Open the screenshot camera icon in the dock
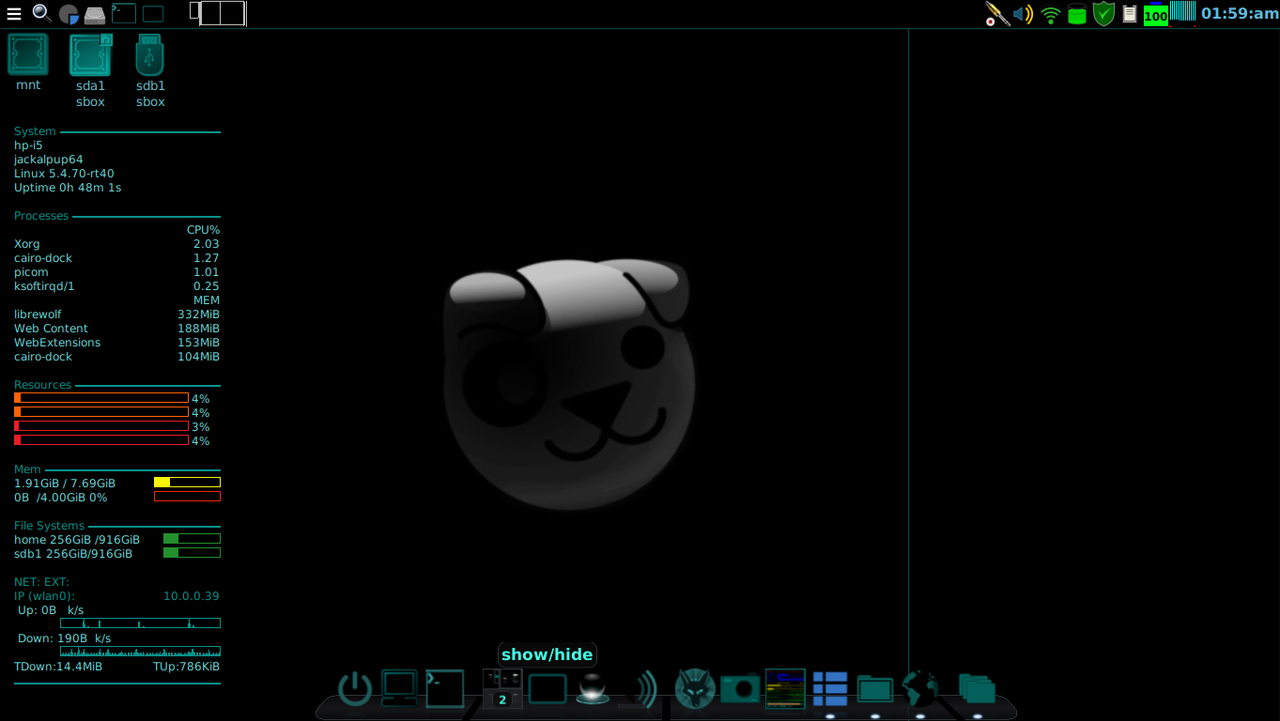The height and width of the screenshot is (721, 1280). (740, 689)
